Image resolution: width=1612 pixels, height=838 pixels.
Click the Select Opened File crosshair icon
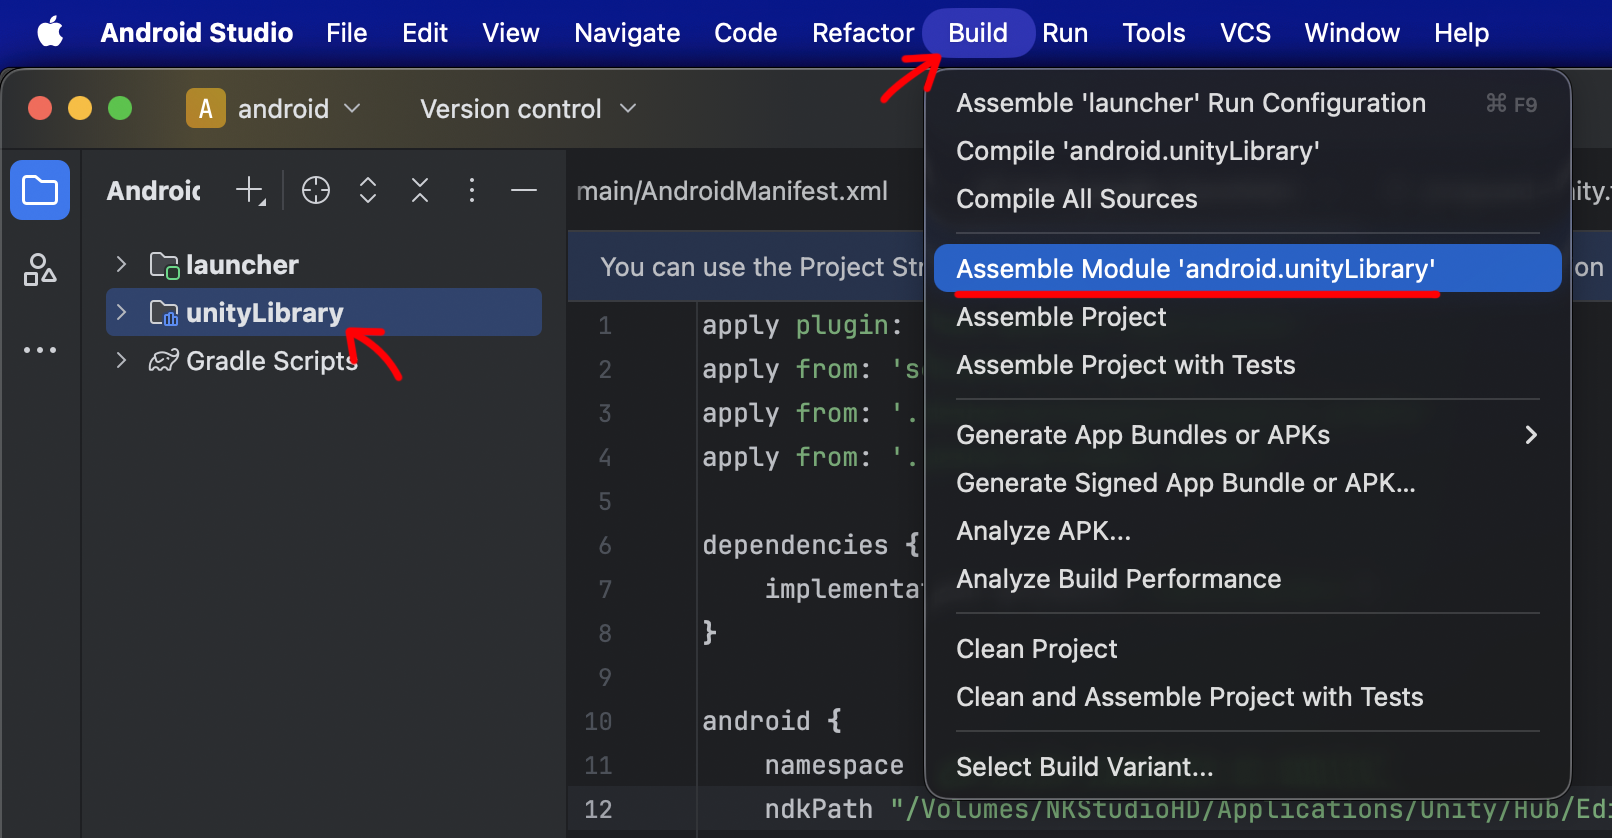[x=316, y=190]
